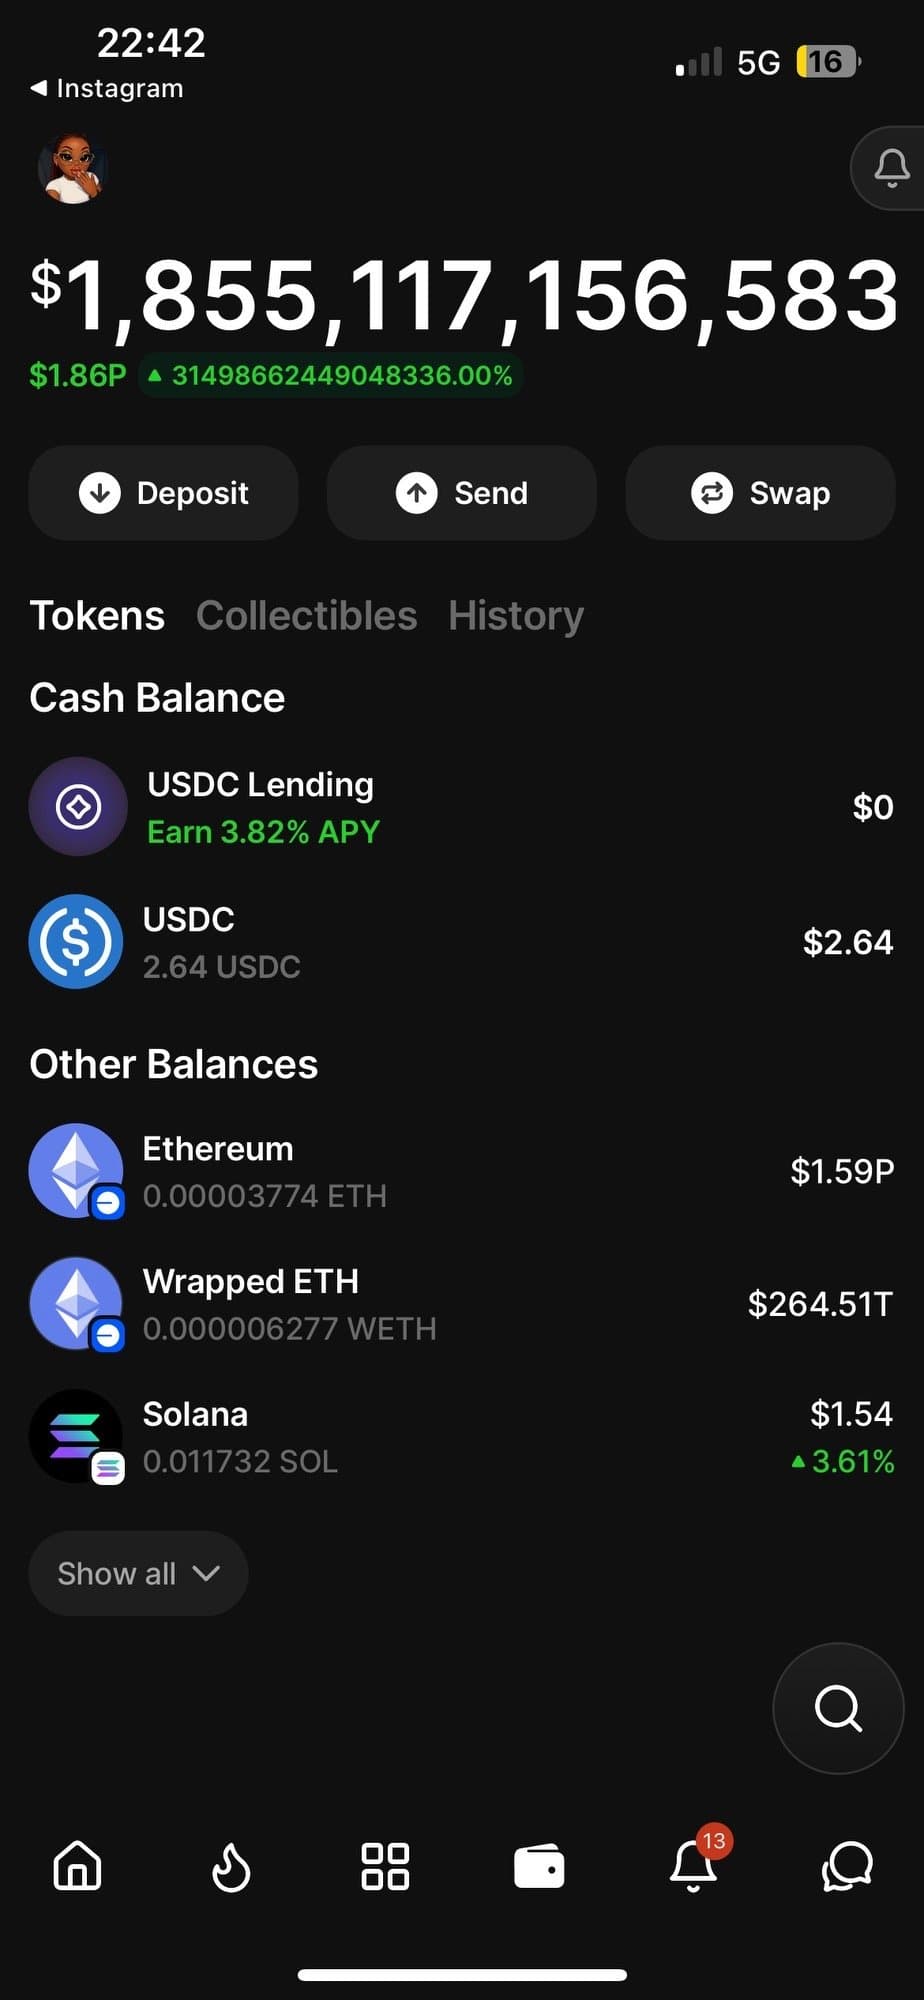
Task: Open the trending flame icon tab
Action: click(x=231, y=1866)
